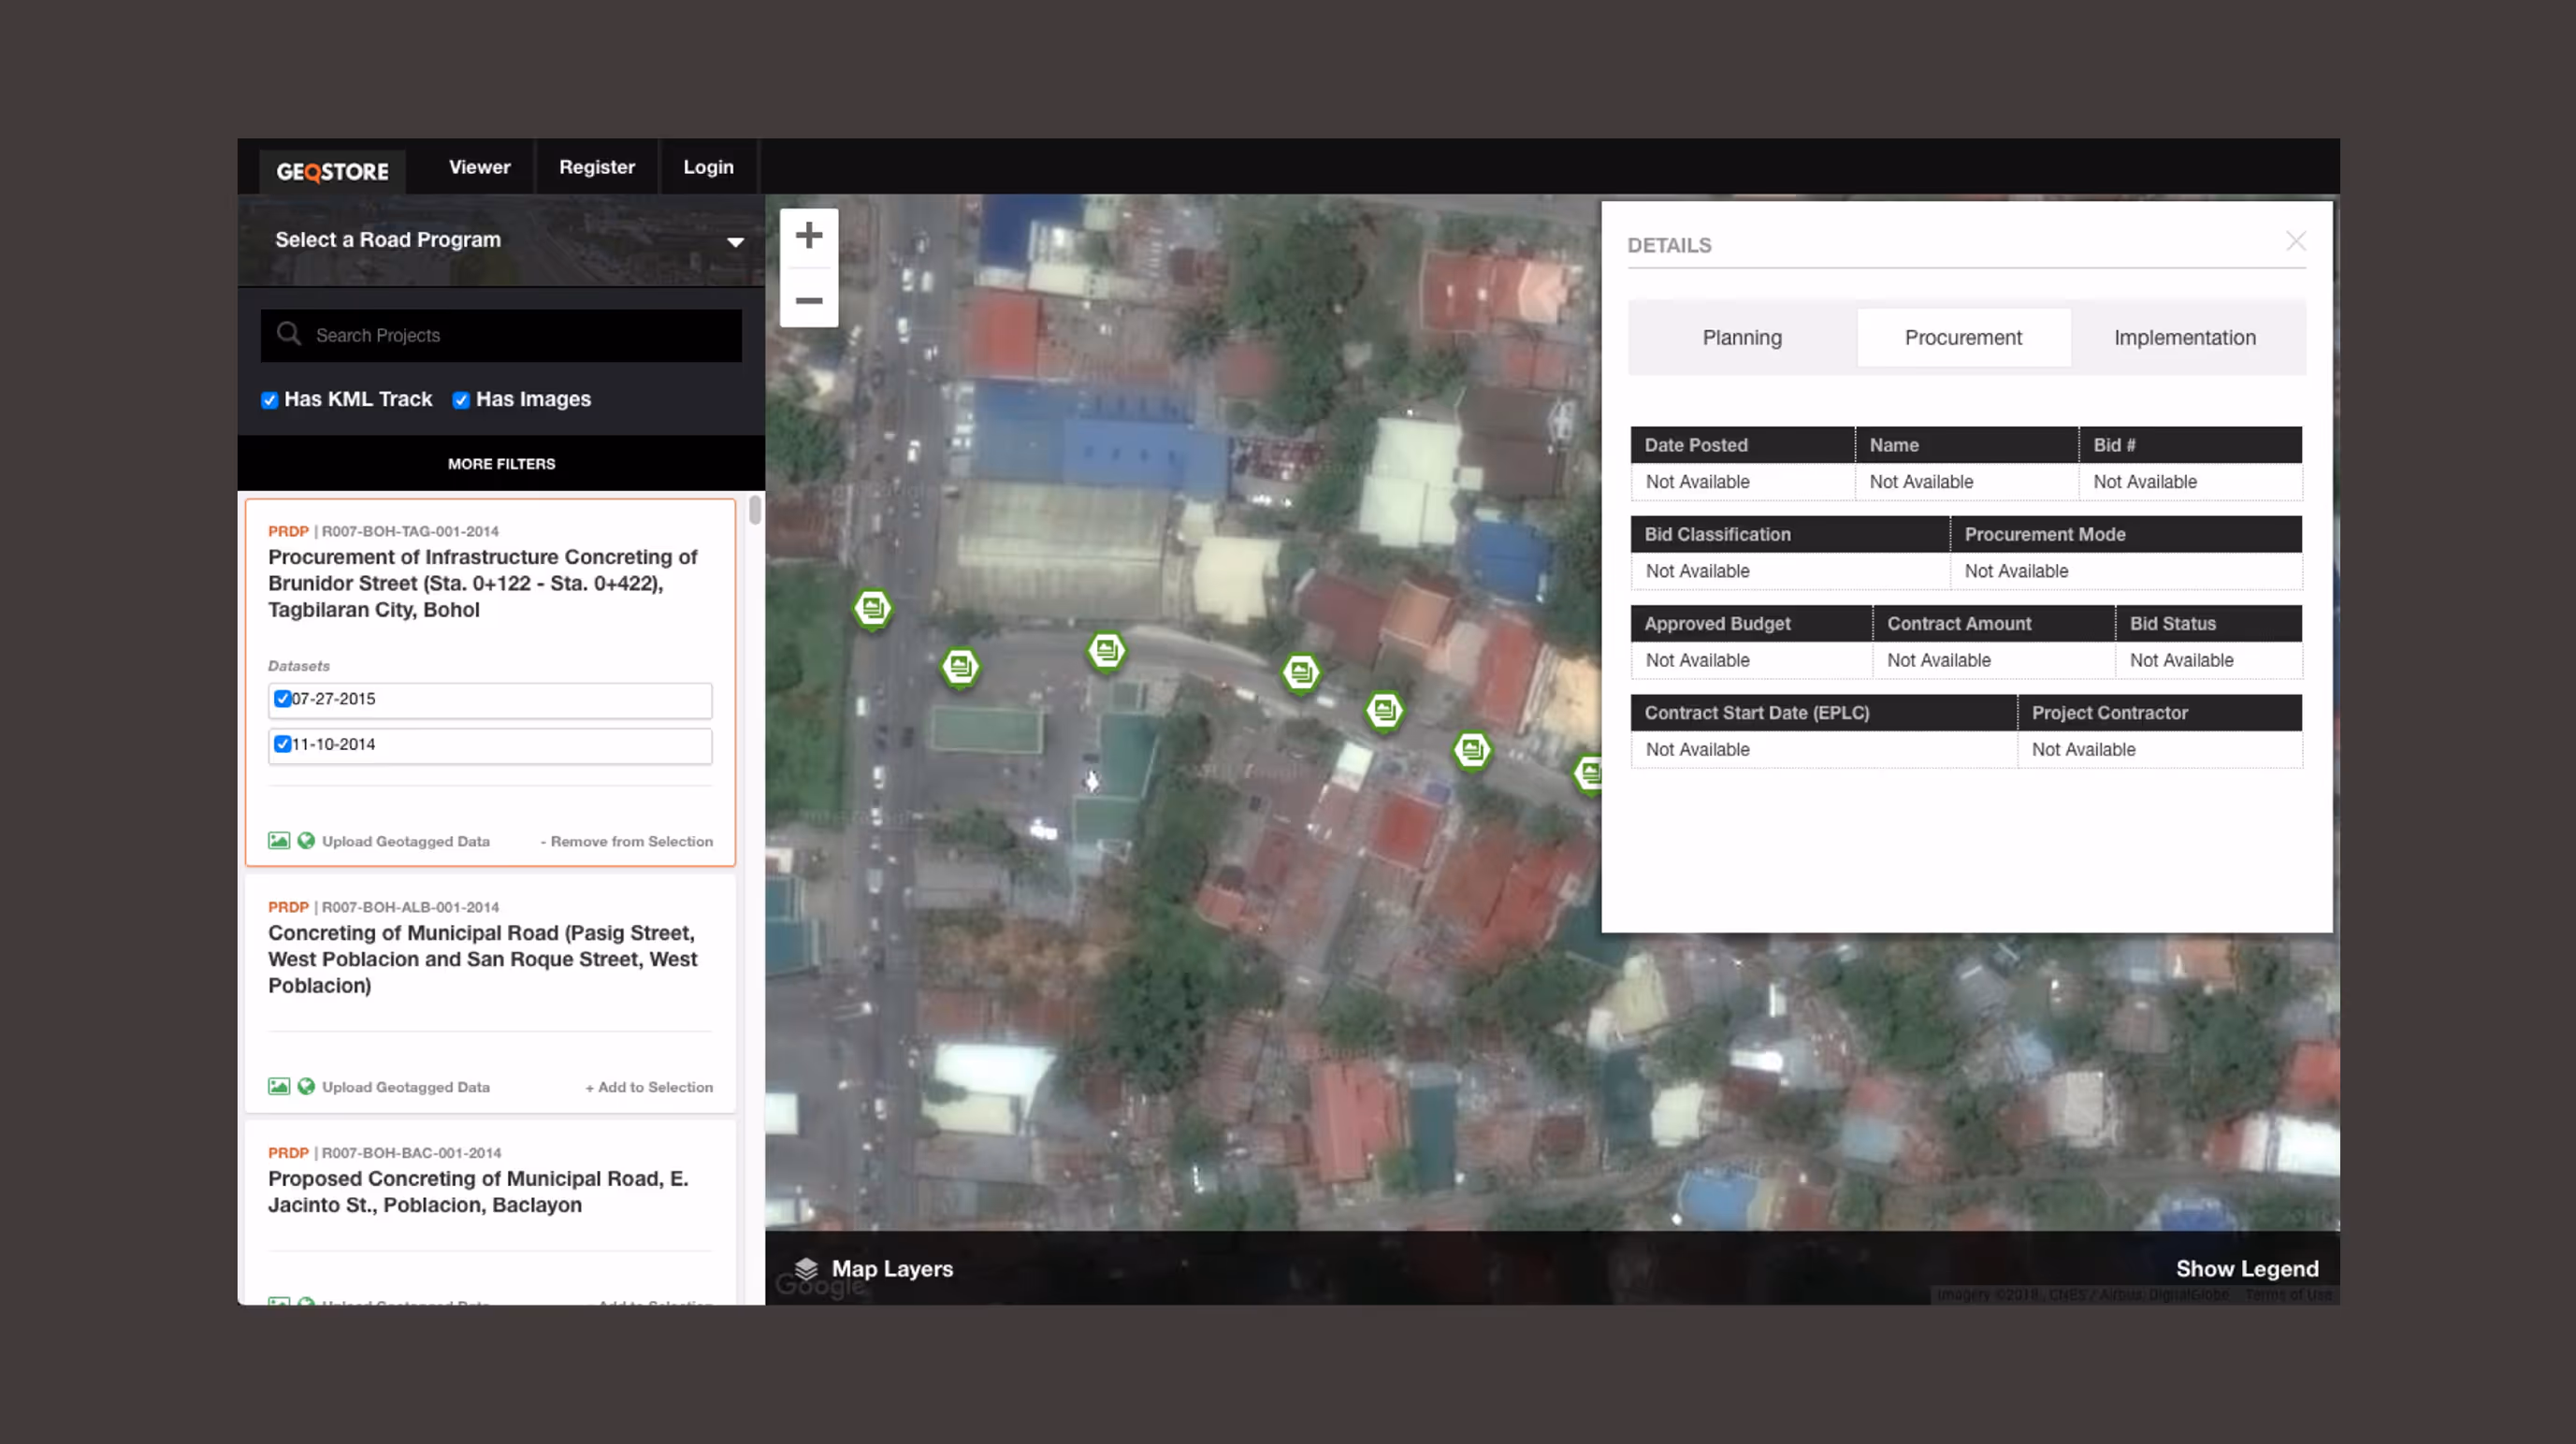The height and width of the screenshot is (1444, 2576).
Task: Zoom out using the minus control
Action: pyautogui.click(x=808, y=301)
